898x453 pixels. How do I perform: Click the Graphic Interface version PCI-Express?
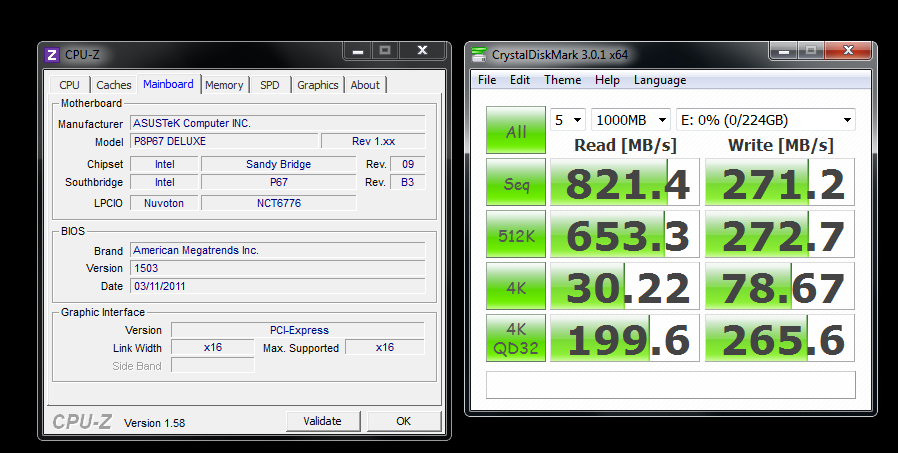tap(298, 330)
